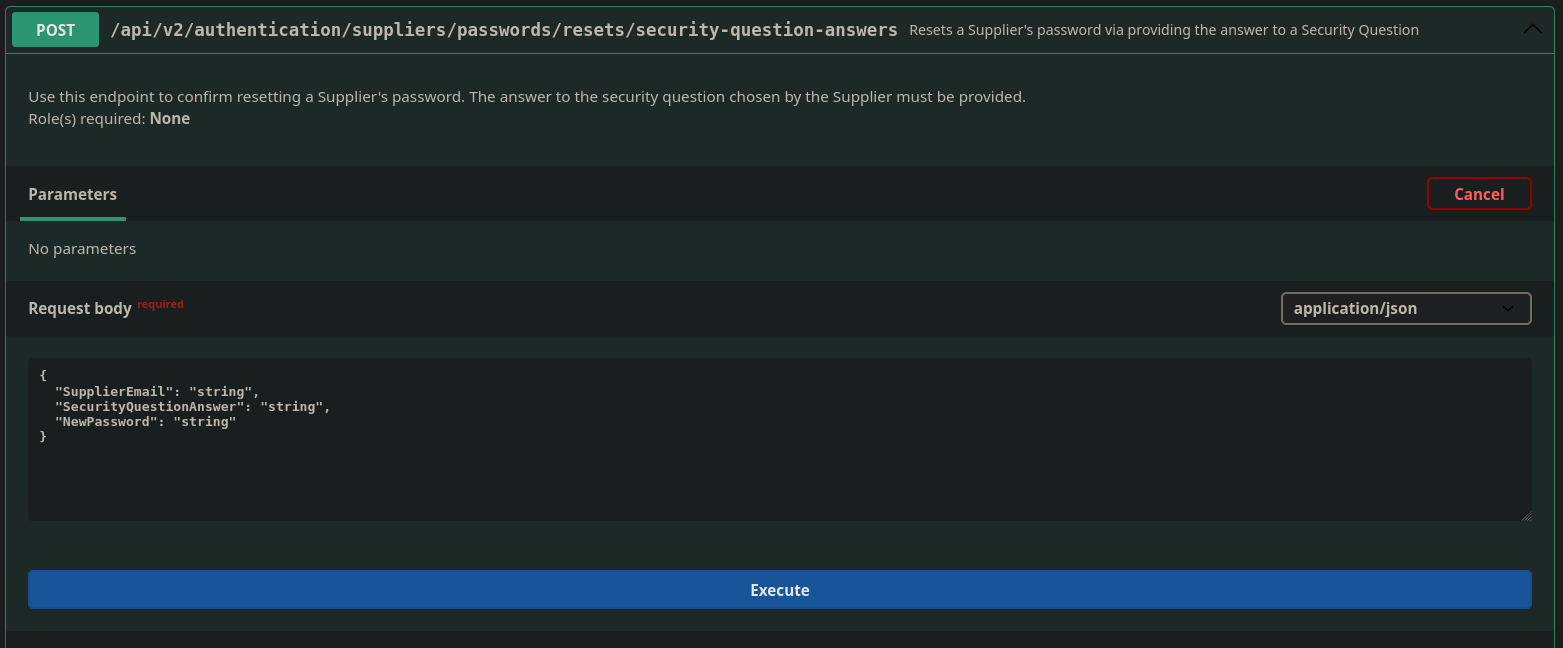Click the "No parameters" text
The width and height of the screenshot is (1563, 648).
coord(82,248)
